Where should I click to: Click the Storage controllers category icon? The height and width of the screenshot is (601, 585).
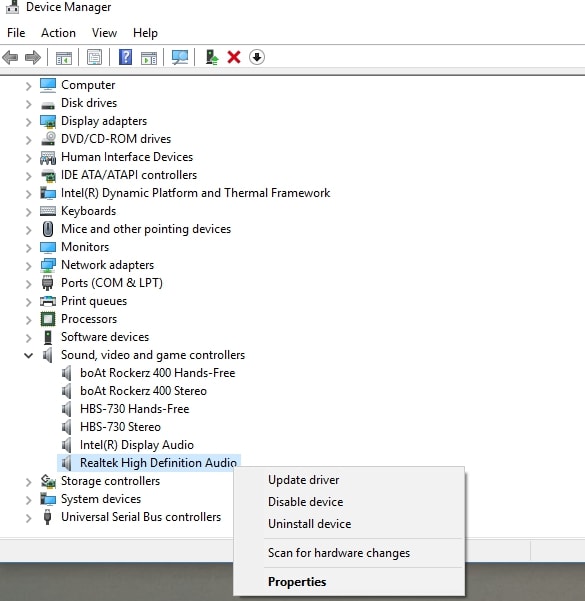48,481
